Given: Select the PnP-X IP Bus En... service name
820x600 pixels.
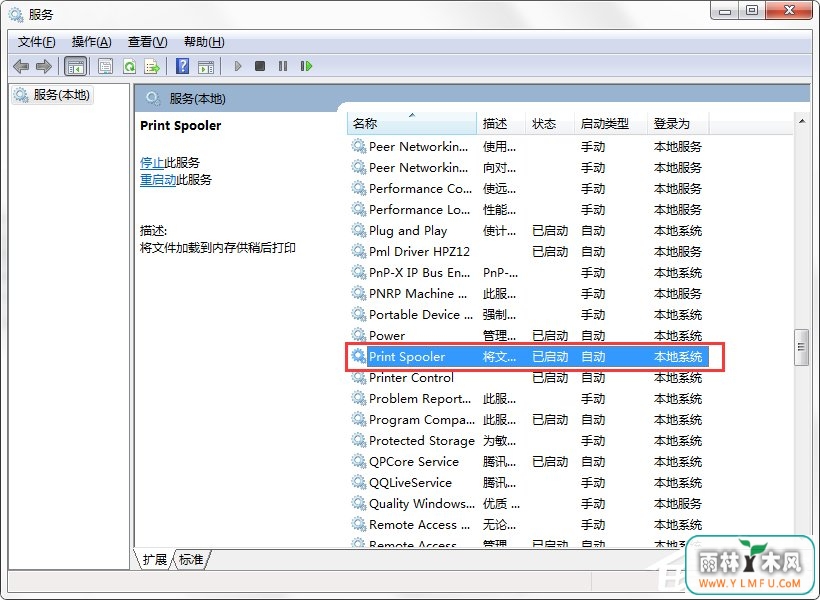Looking at the screenshot, I should click(x=419, y=273).
